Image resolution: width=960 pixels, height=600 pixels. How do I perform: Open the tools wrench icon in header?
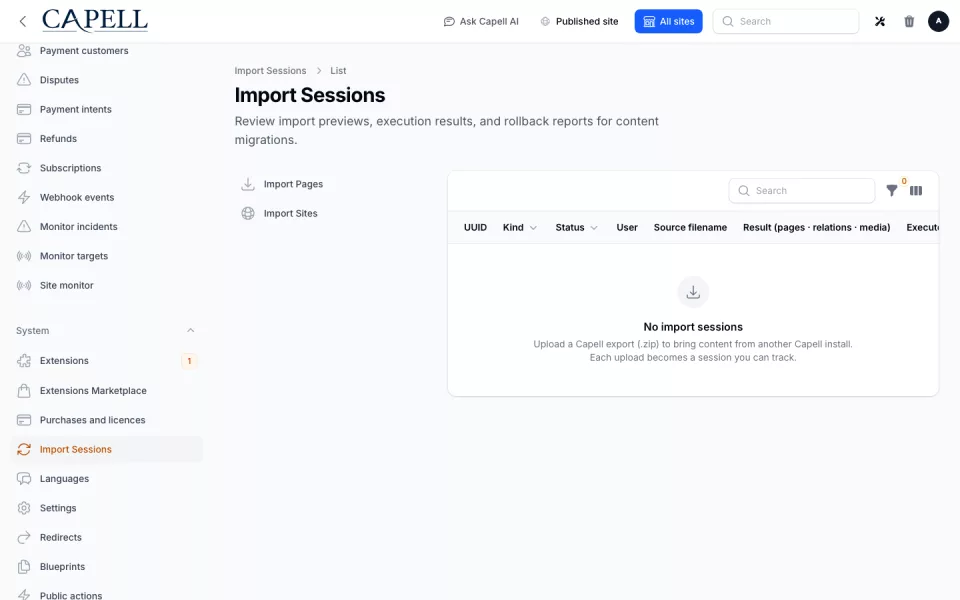(880, 21)
